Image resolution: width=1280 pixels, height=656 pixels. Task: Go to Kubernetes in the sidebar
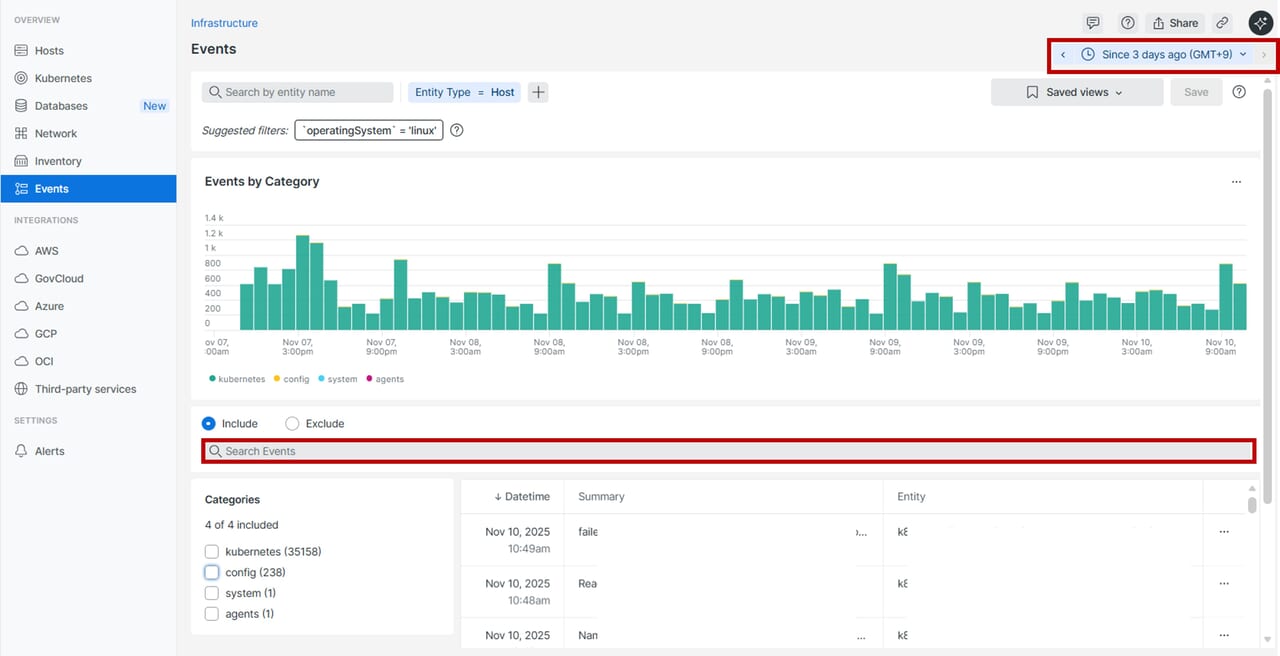pos(63,78)
